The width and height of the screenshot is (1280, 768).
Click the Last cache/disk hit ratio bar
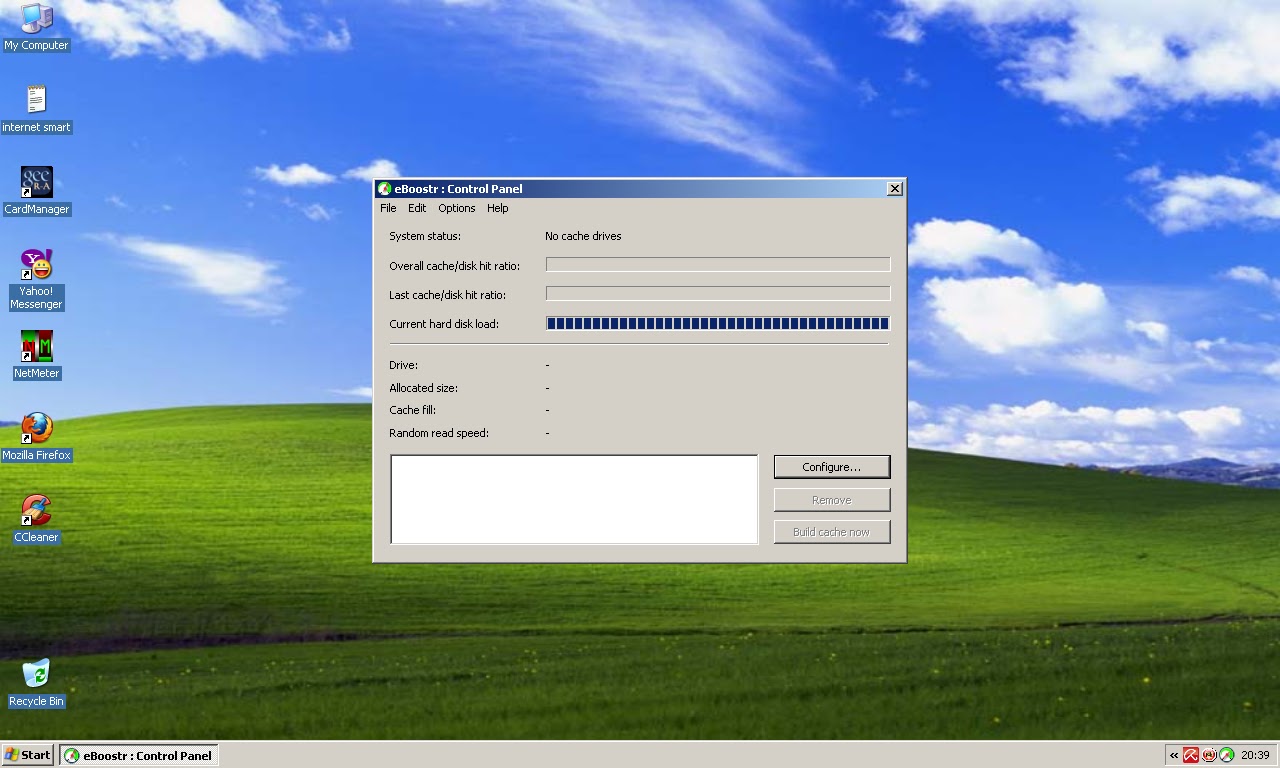pos(718,293)
